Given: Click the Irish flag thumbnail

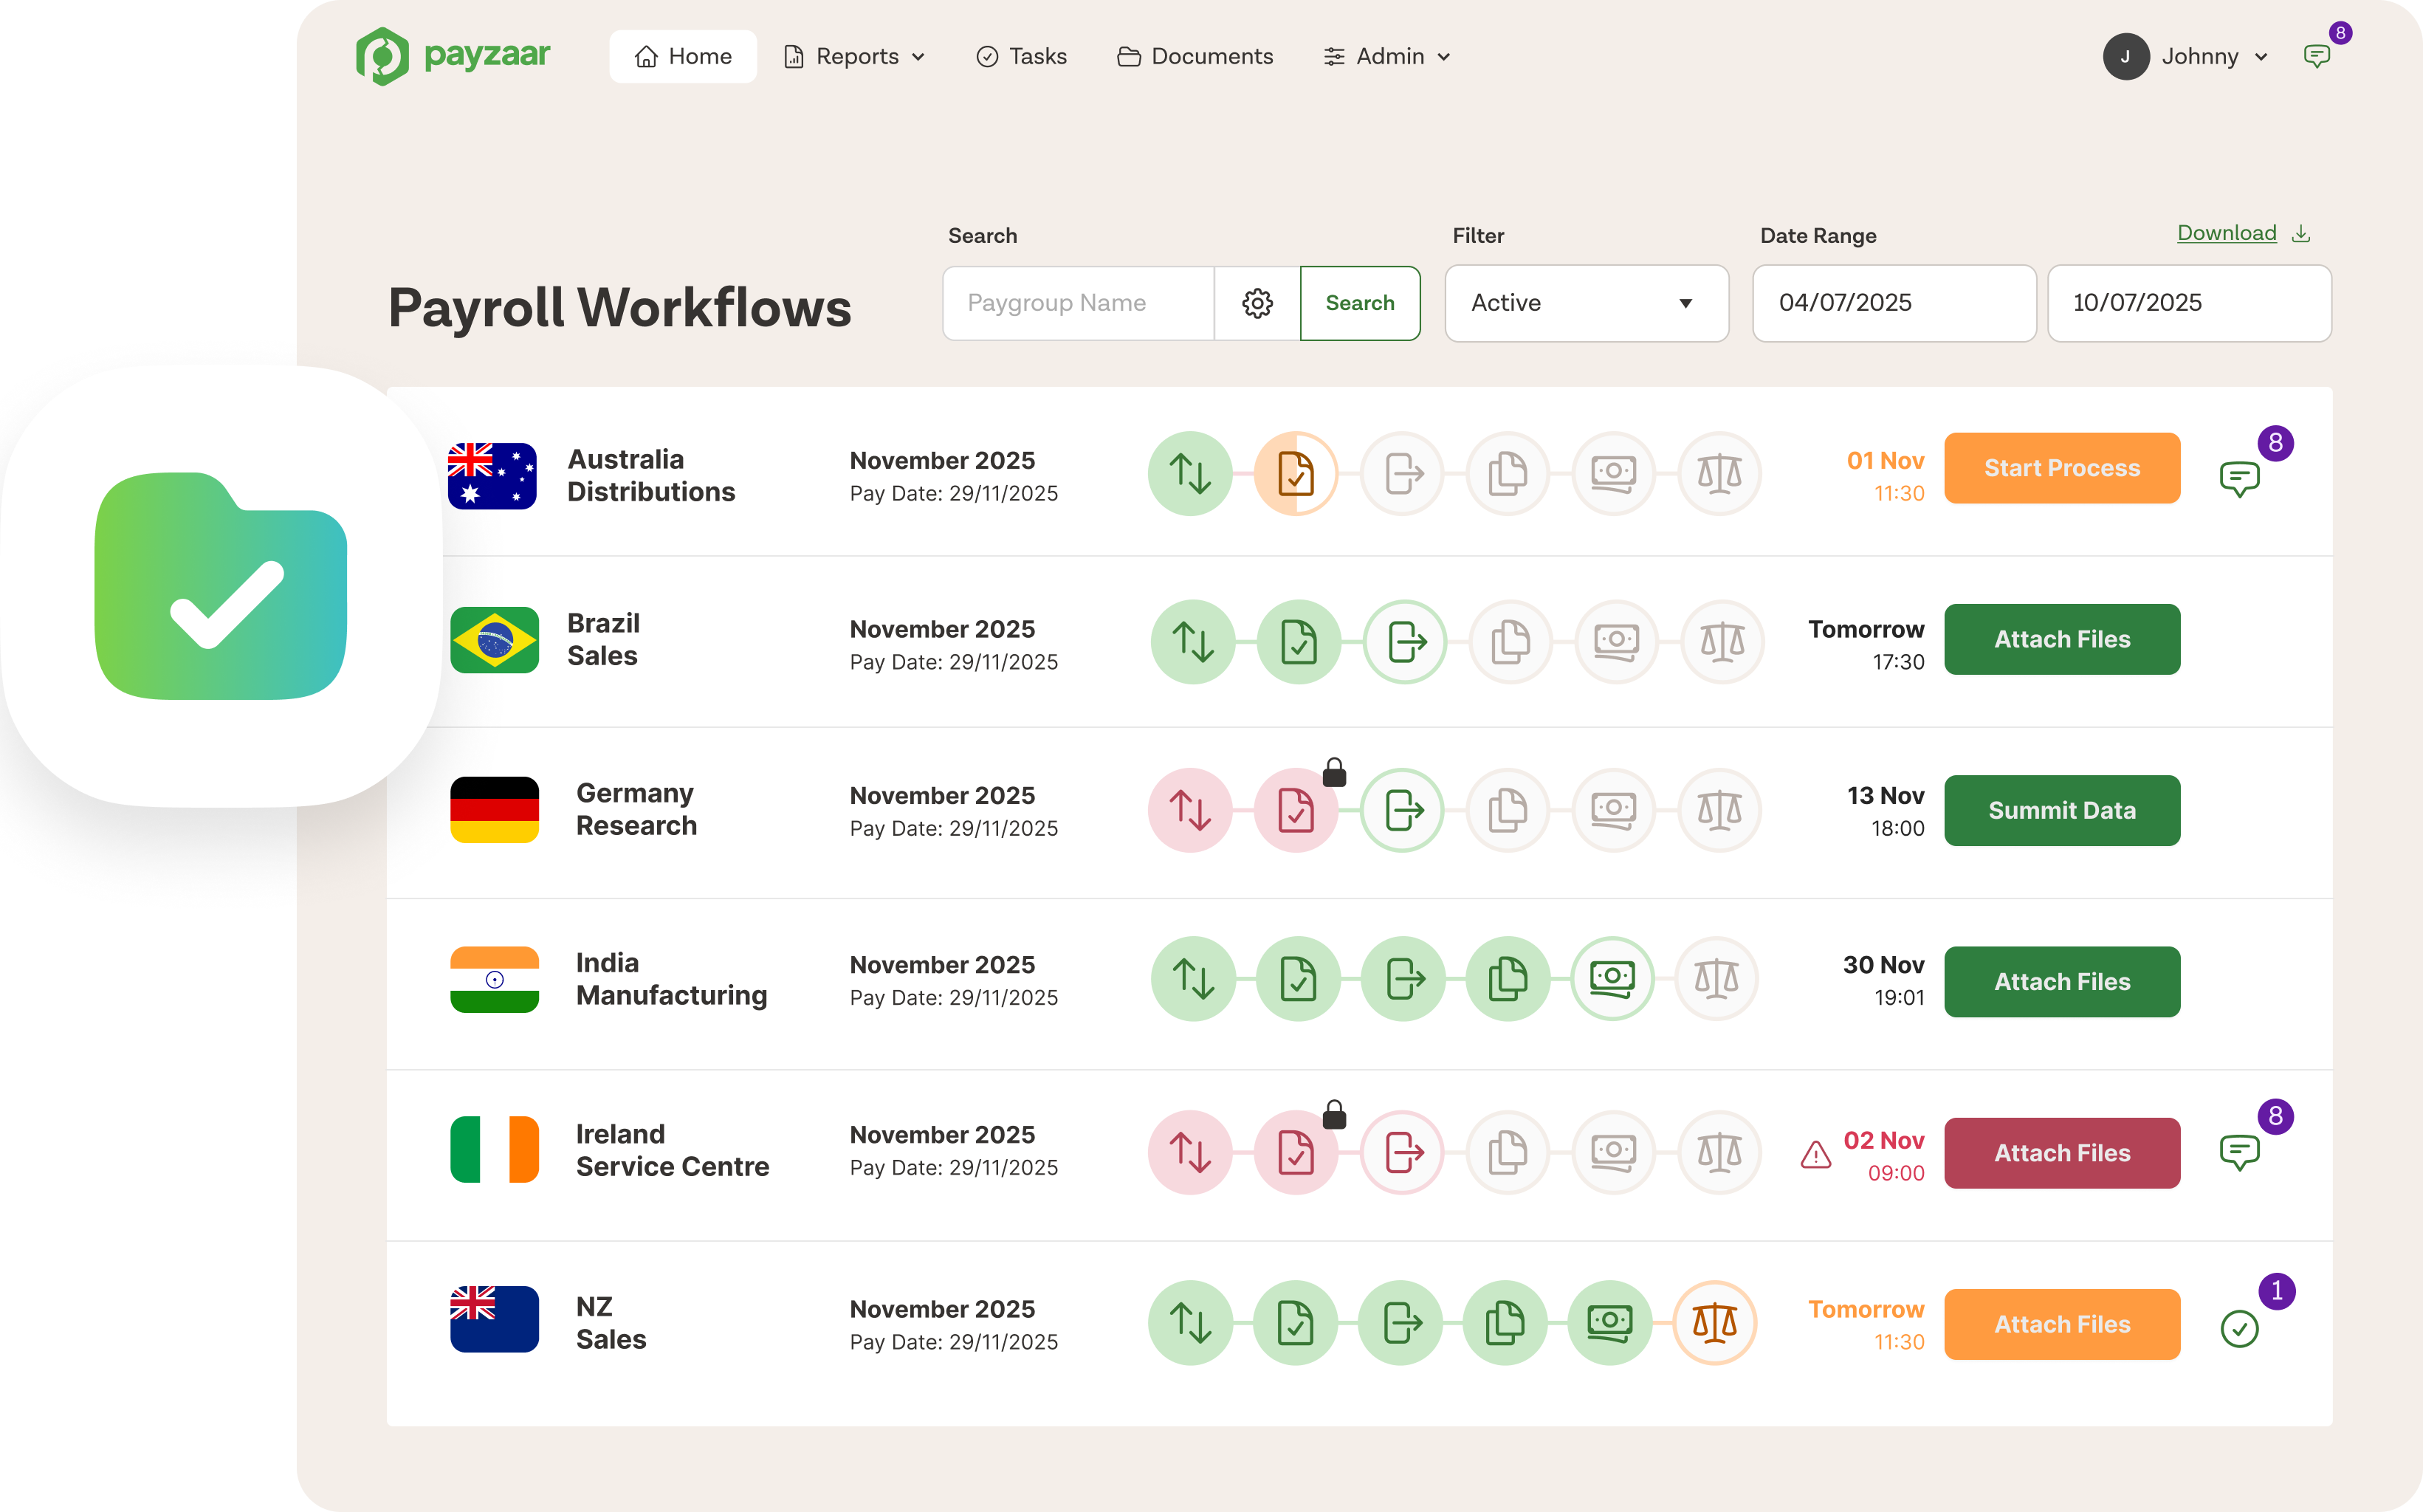Looking at the screenshot, I should click(x=494, y=1150).
